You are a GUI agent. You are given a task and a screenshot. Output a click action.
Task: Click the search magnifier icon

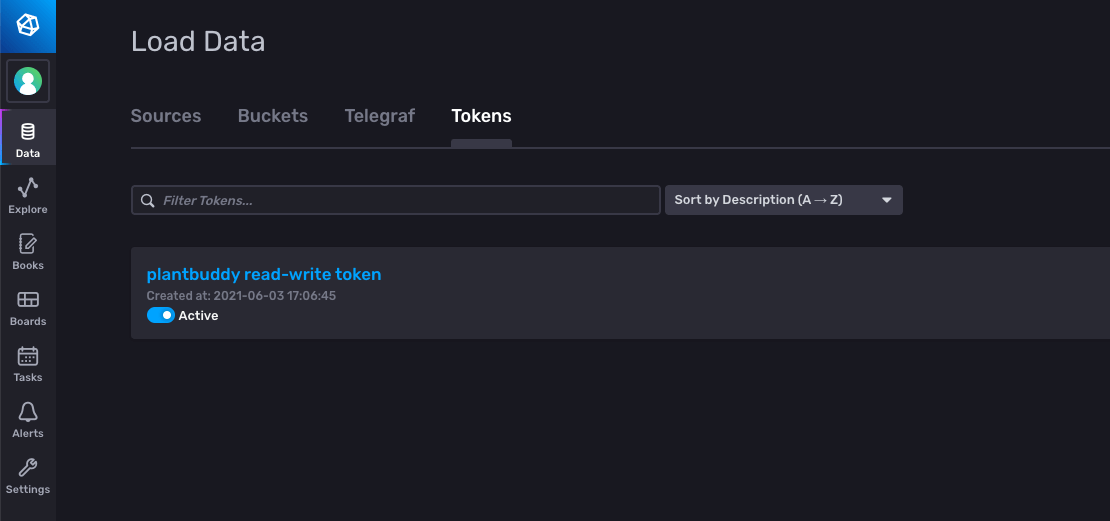(148, 201)
